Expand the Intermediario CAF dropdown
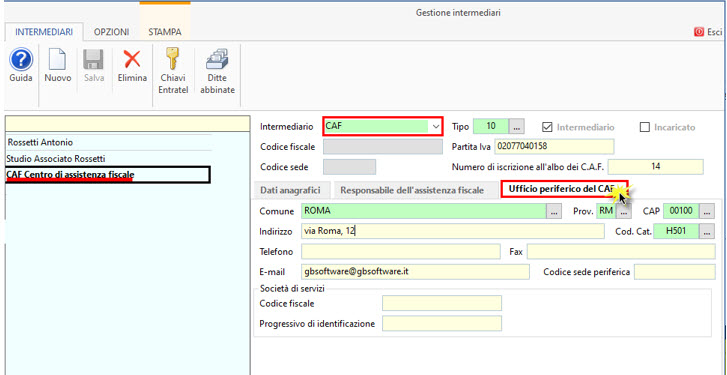 [435, 126]
